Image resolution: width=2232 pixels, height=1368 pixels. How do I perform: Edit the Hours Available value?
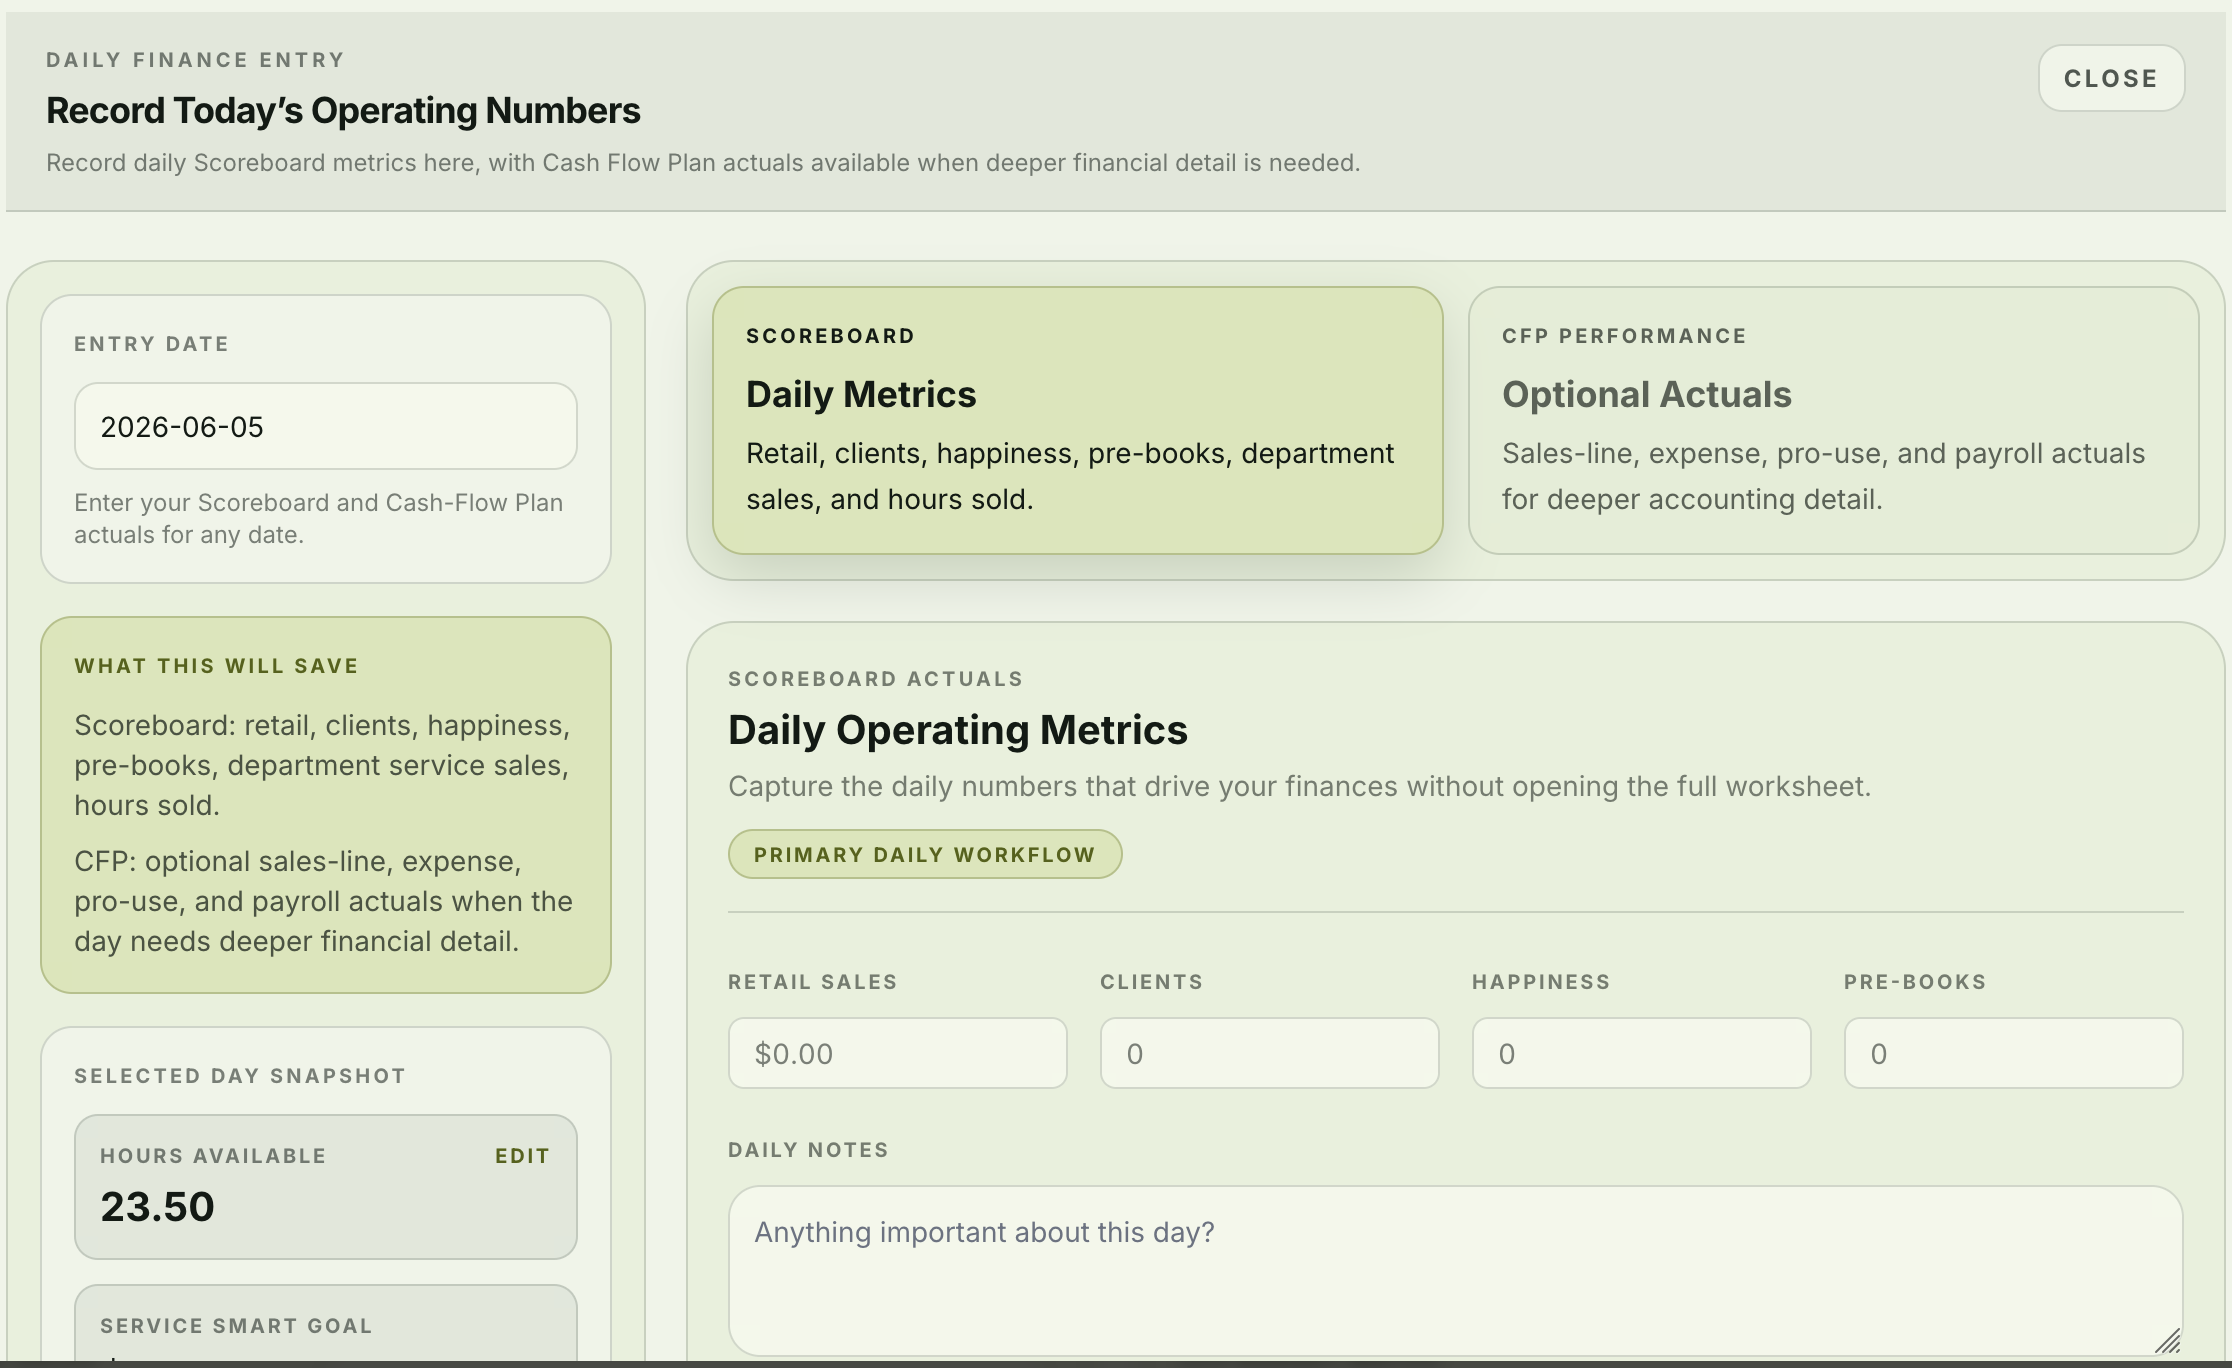522,1156
